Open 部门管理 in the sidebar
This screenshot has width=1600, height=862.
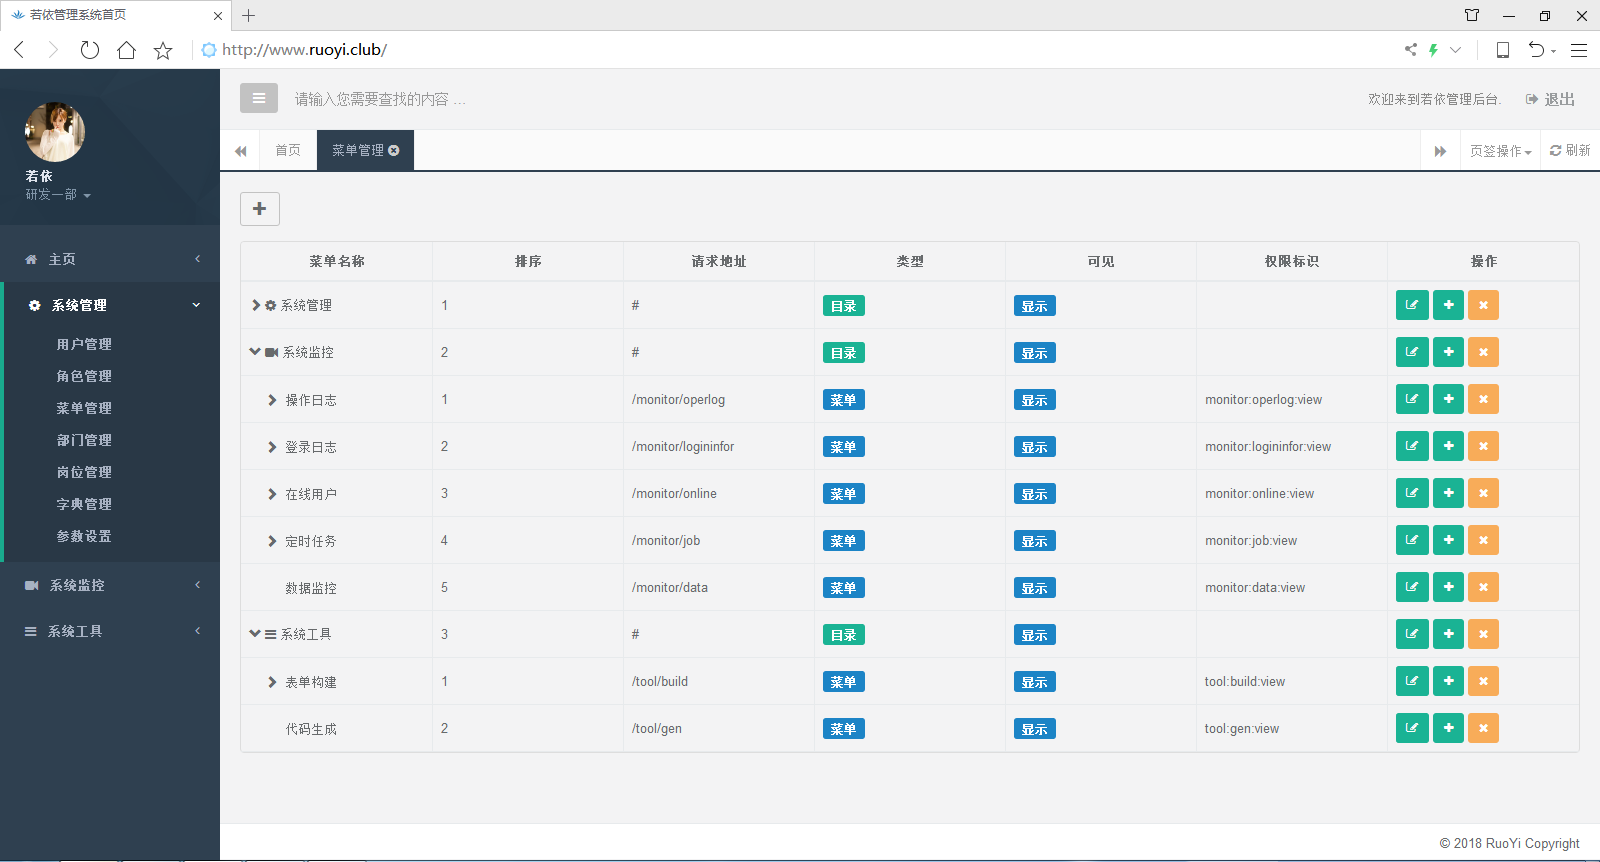click(84, 440)
